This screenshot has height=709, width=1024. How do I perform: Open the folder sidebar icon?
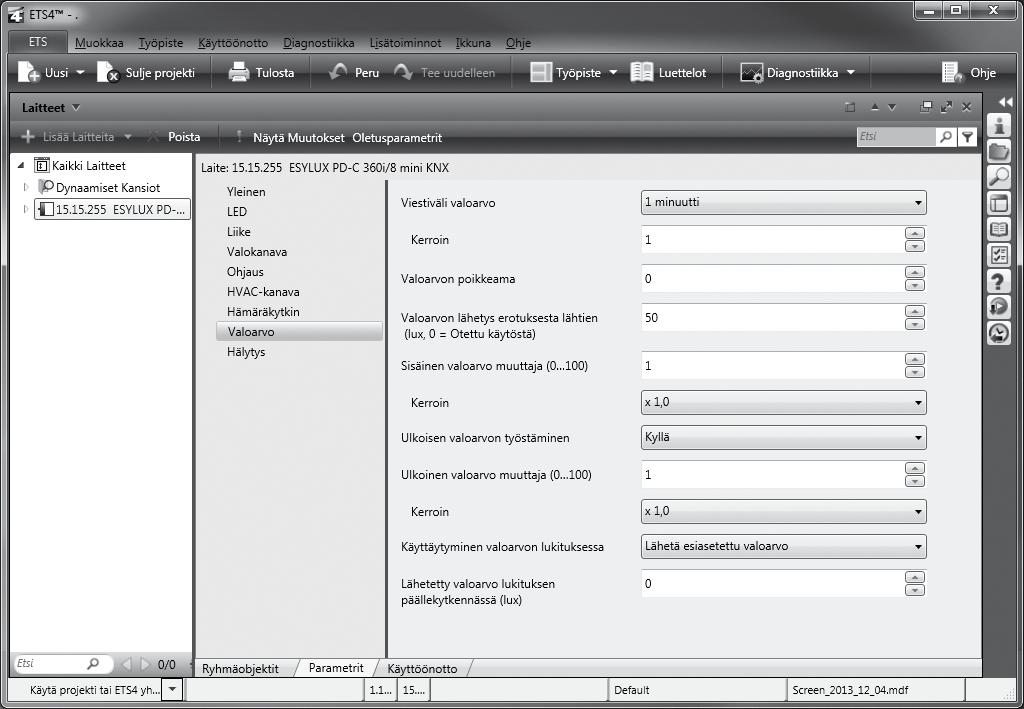998,151
